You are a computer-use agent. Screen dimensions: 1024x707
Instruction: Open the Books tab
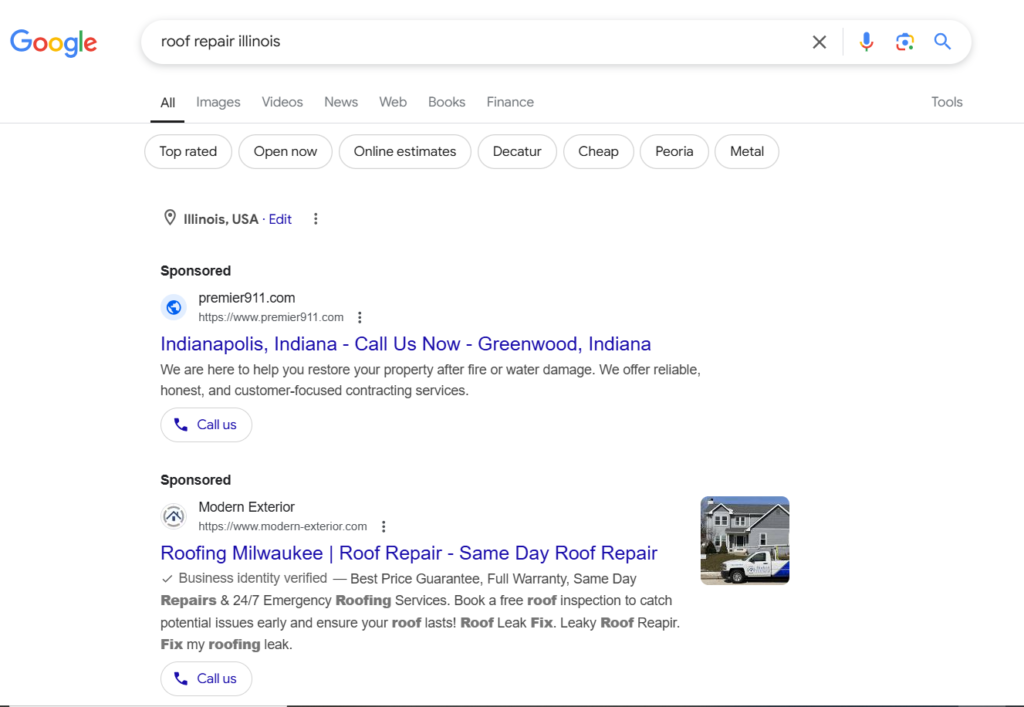point(447,102)
